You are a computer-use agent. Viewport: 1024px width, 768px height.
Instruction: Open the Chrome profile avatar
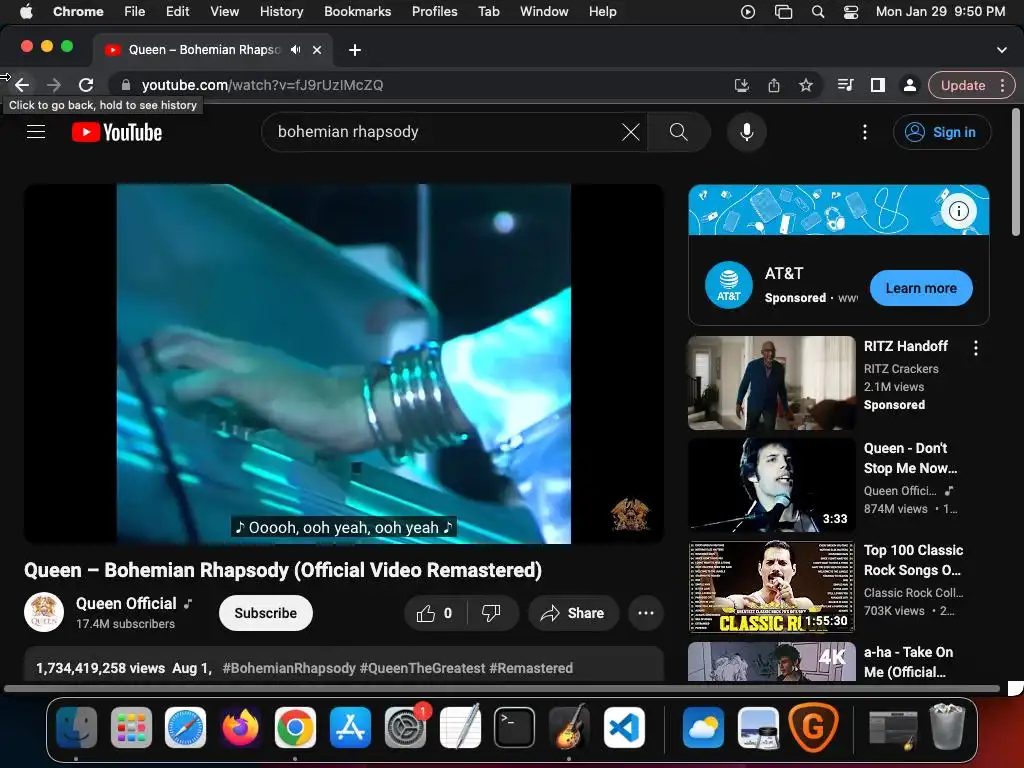point(909,85)
